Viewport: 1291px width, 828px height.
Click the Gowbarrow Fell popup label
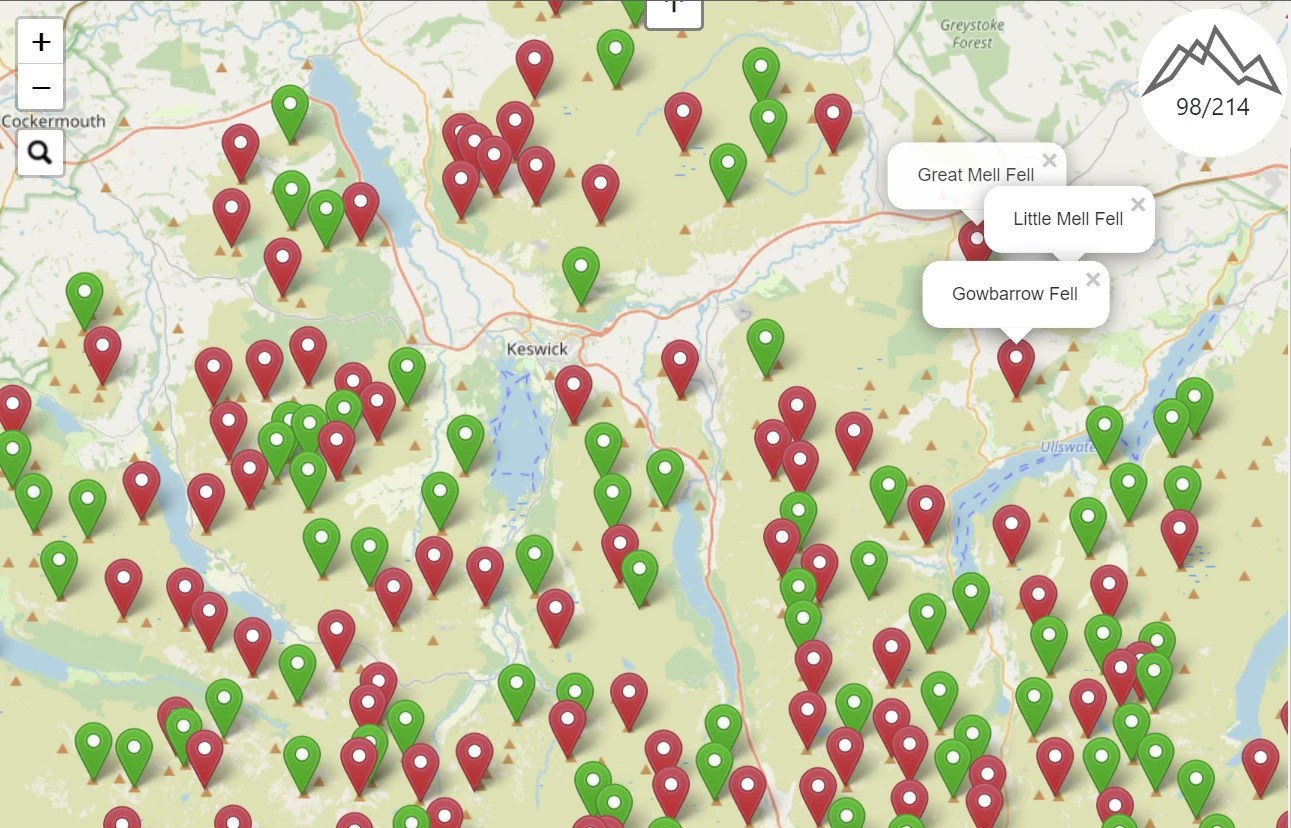coord(1014,294)
